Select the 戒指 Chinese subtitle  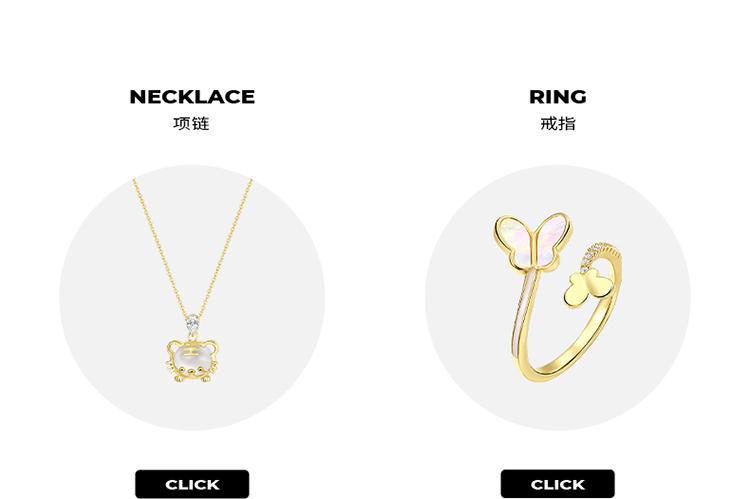click(x=558, y=123)
